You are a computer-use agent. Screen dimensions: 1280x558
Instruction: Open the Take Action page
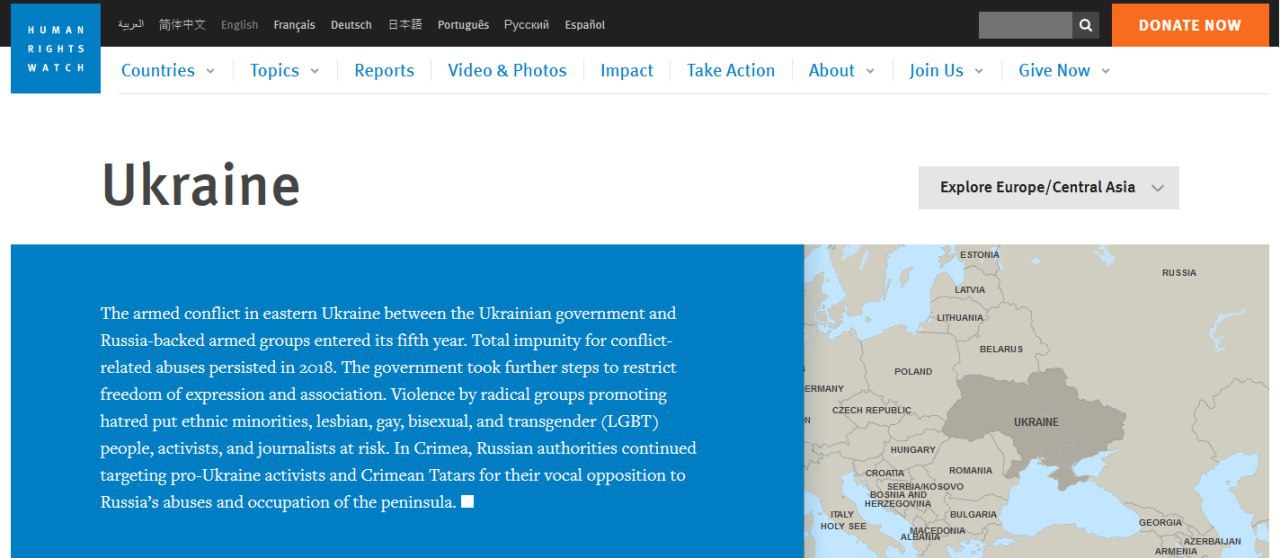coord(730,70)
